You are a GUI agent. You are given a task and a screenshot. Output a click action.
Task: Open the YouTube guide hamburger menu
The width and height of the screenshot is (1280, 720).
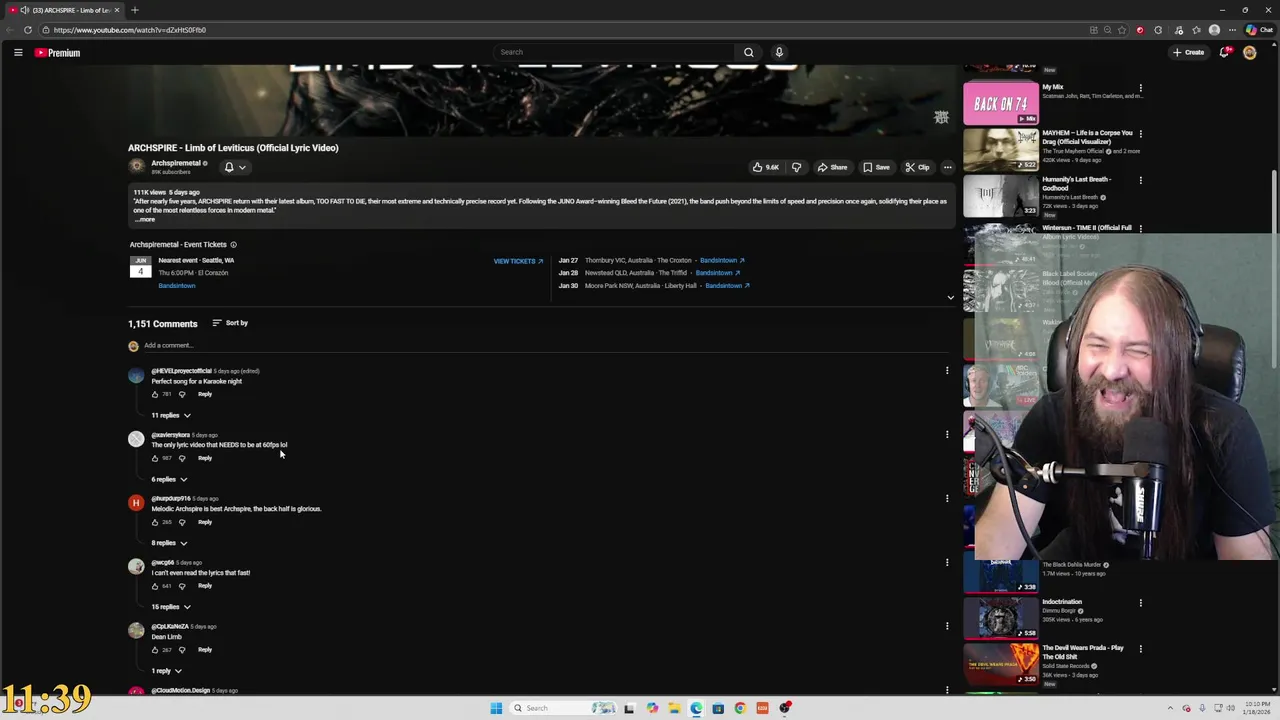pos(18,52)
